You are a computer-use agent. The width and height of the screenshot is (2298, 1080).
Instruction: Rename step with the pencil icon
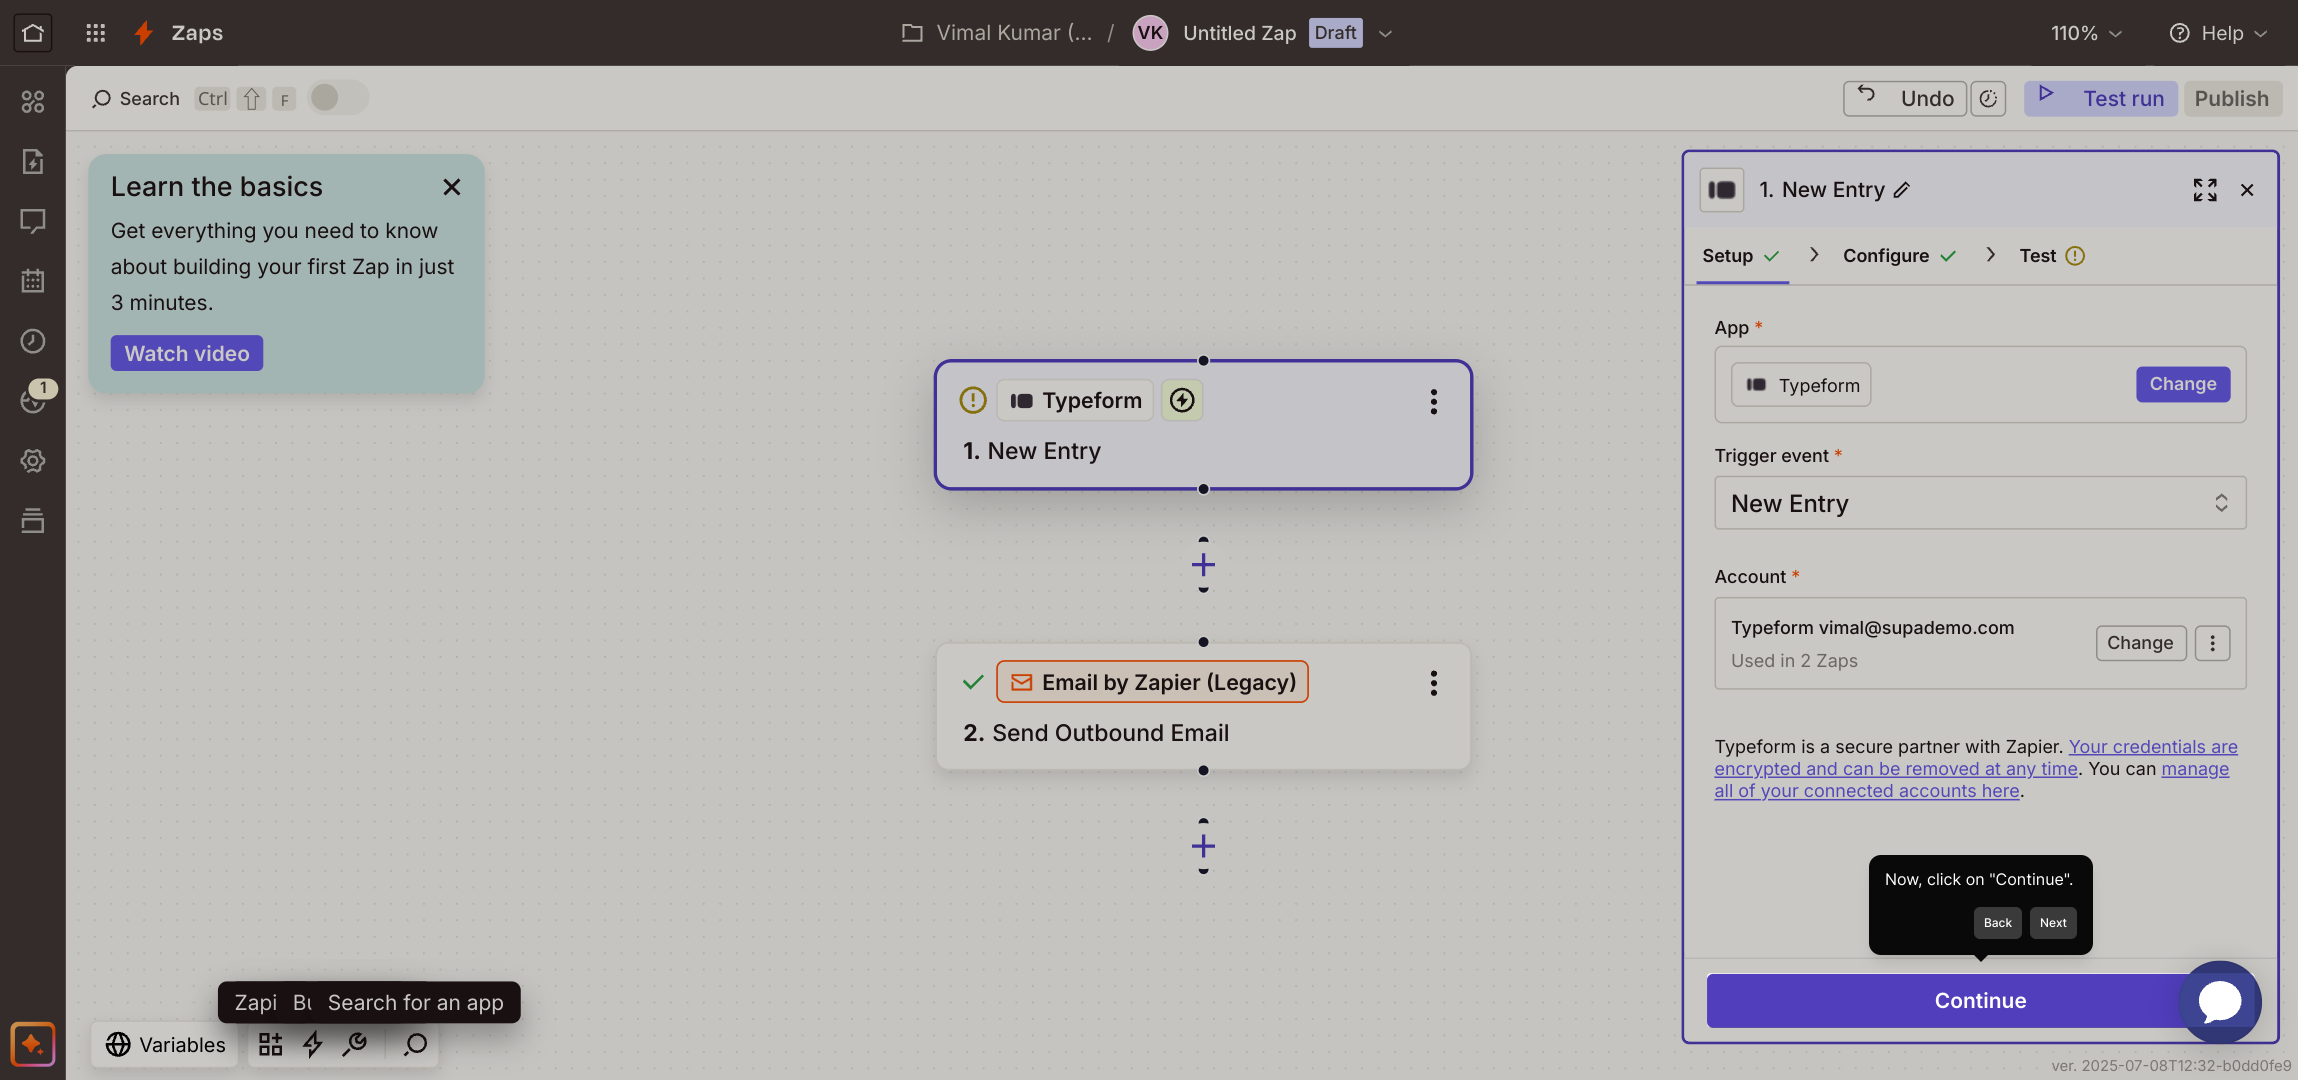point(1901,190)
